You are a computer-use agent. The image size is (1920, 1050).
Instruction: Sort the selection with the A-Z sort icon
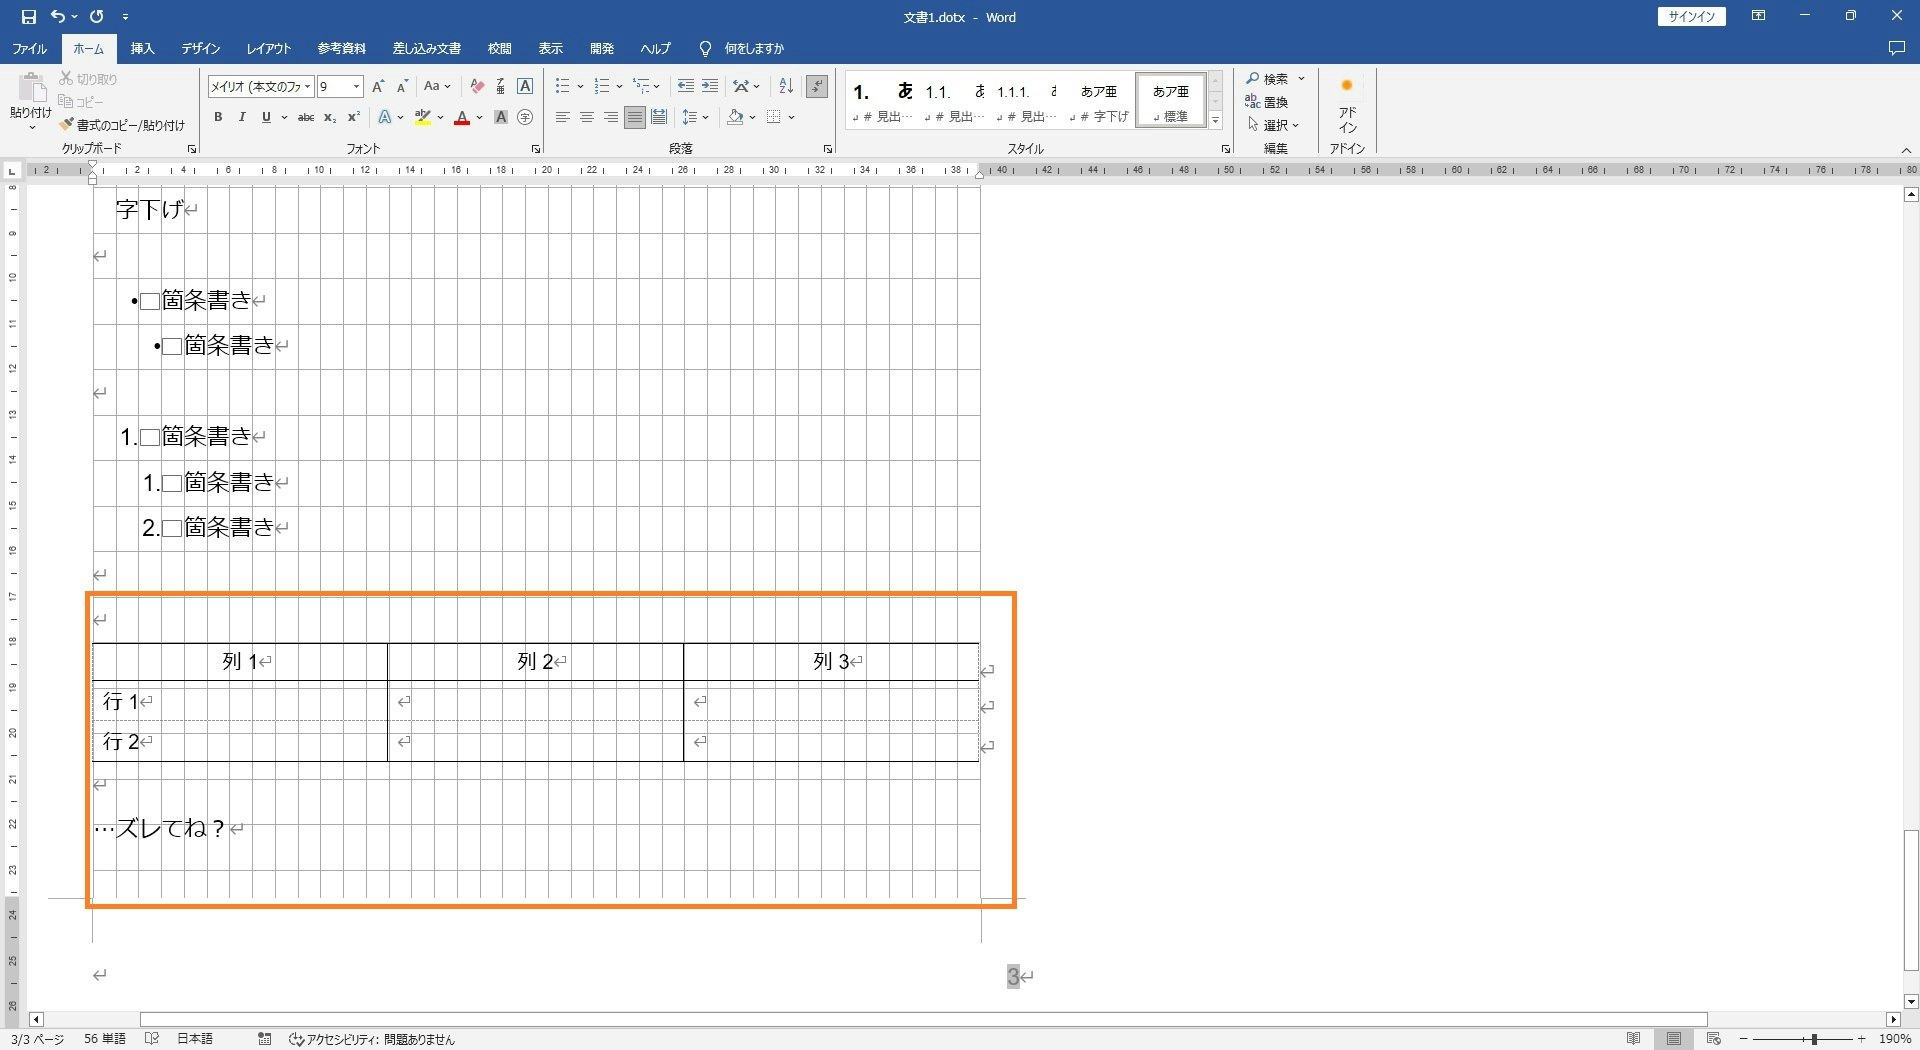coord(786,86)
